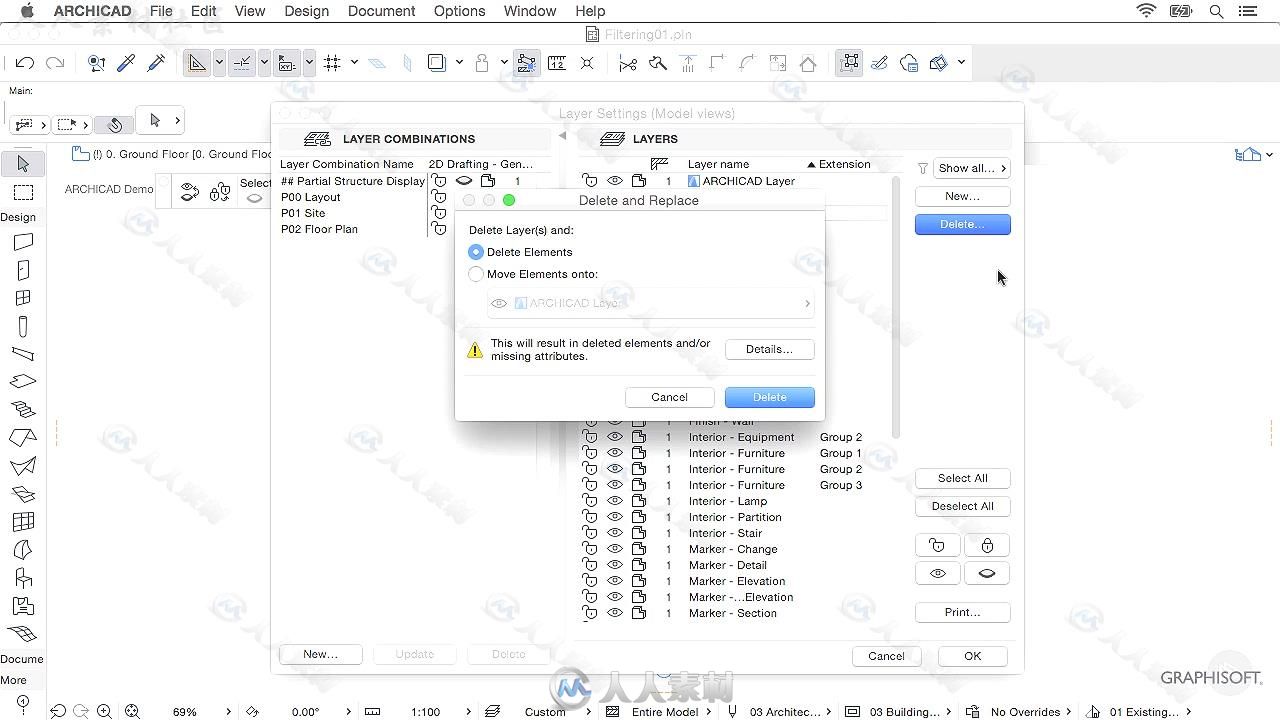
Task: Toggle lock icon for Marker - Section layer
Action: [590, 613]
